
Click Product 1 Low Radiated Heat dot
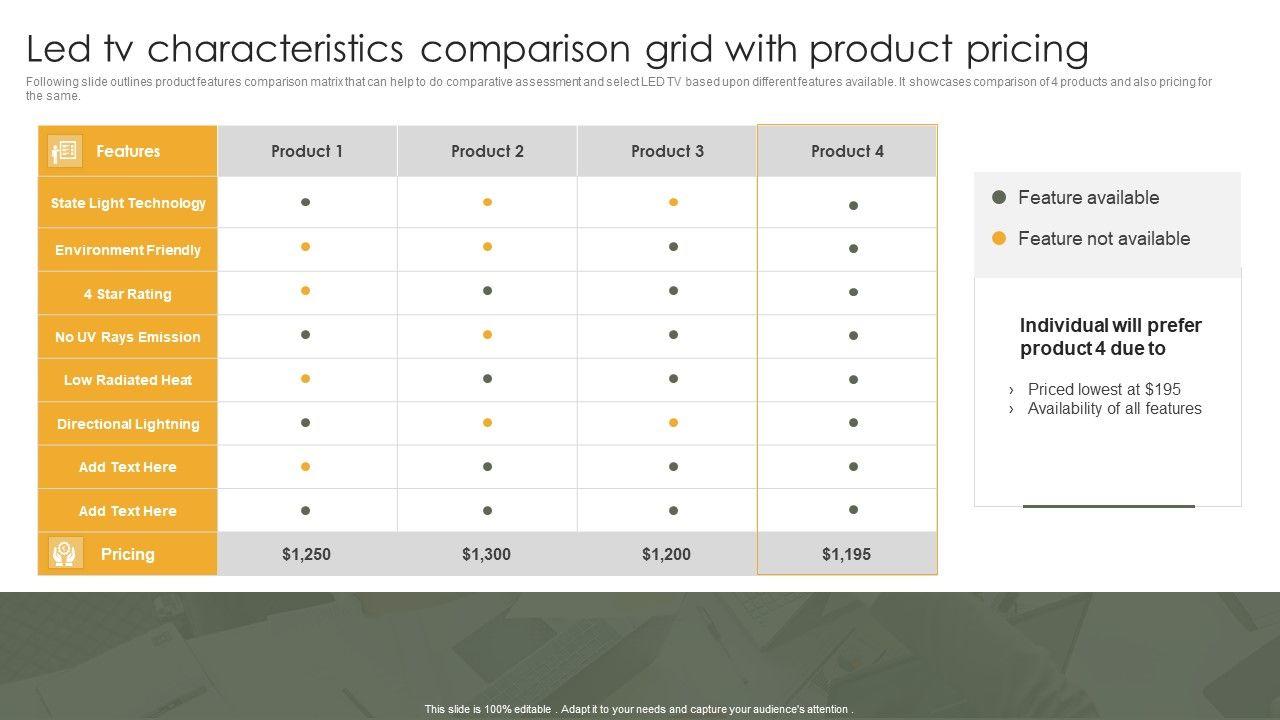click(x=305, y=379)
